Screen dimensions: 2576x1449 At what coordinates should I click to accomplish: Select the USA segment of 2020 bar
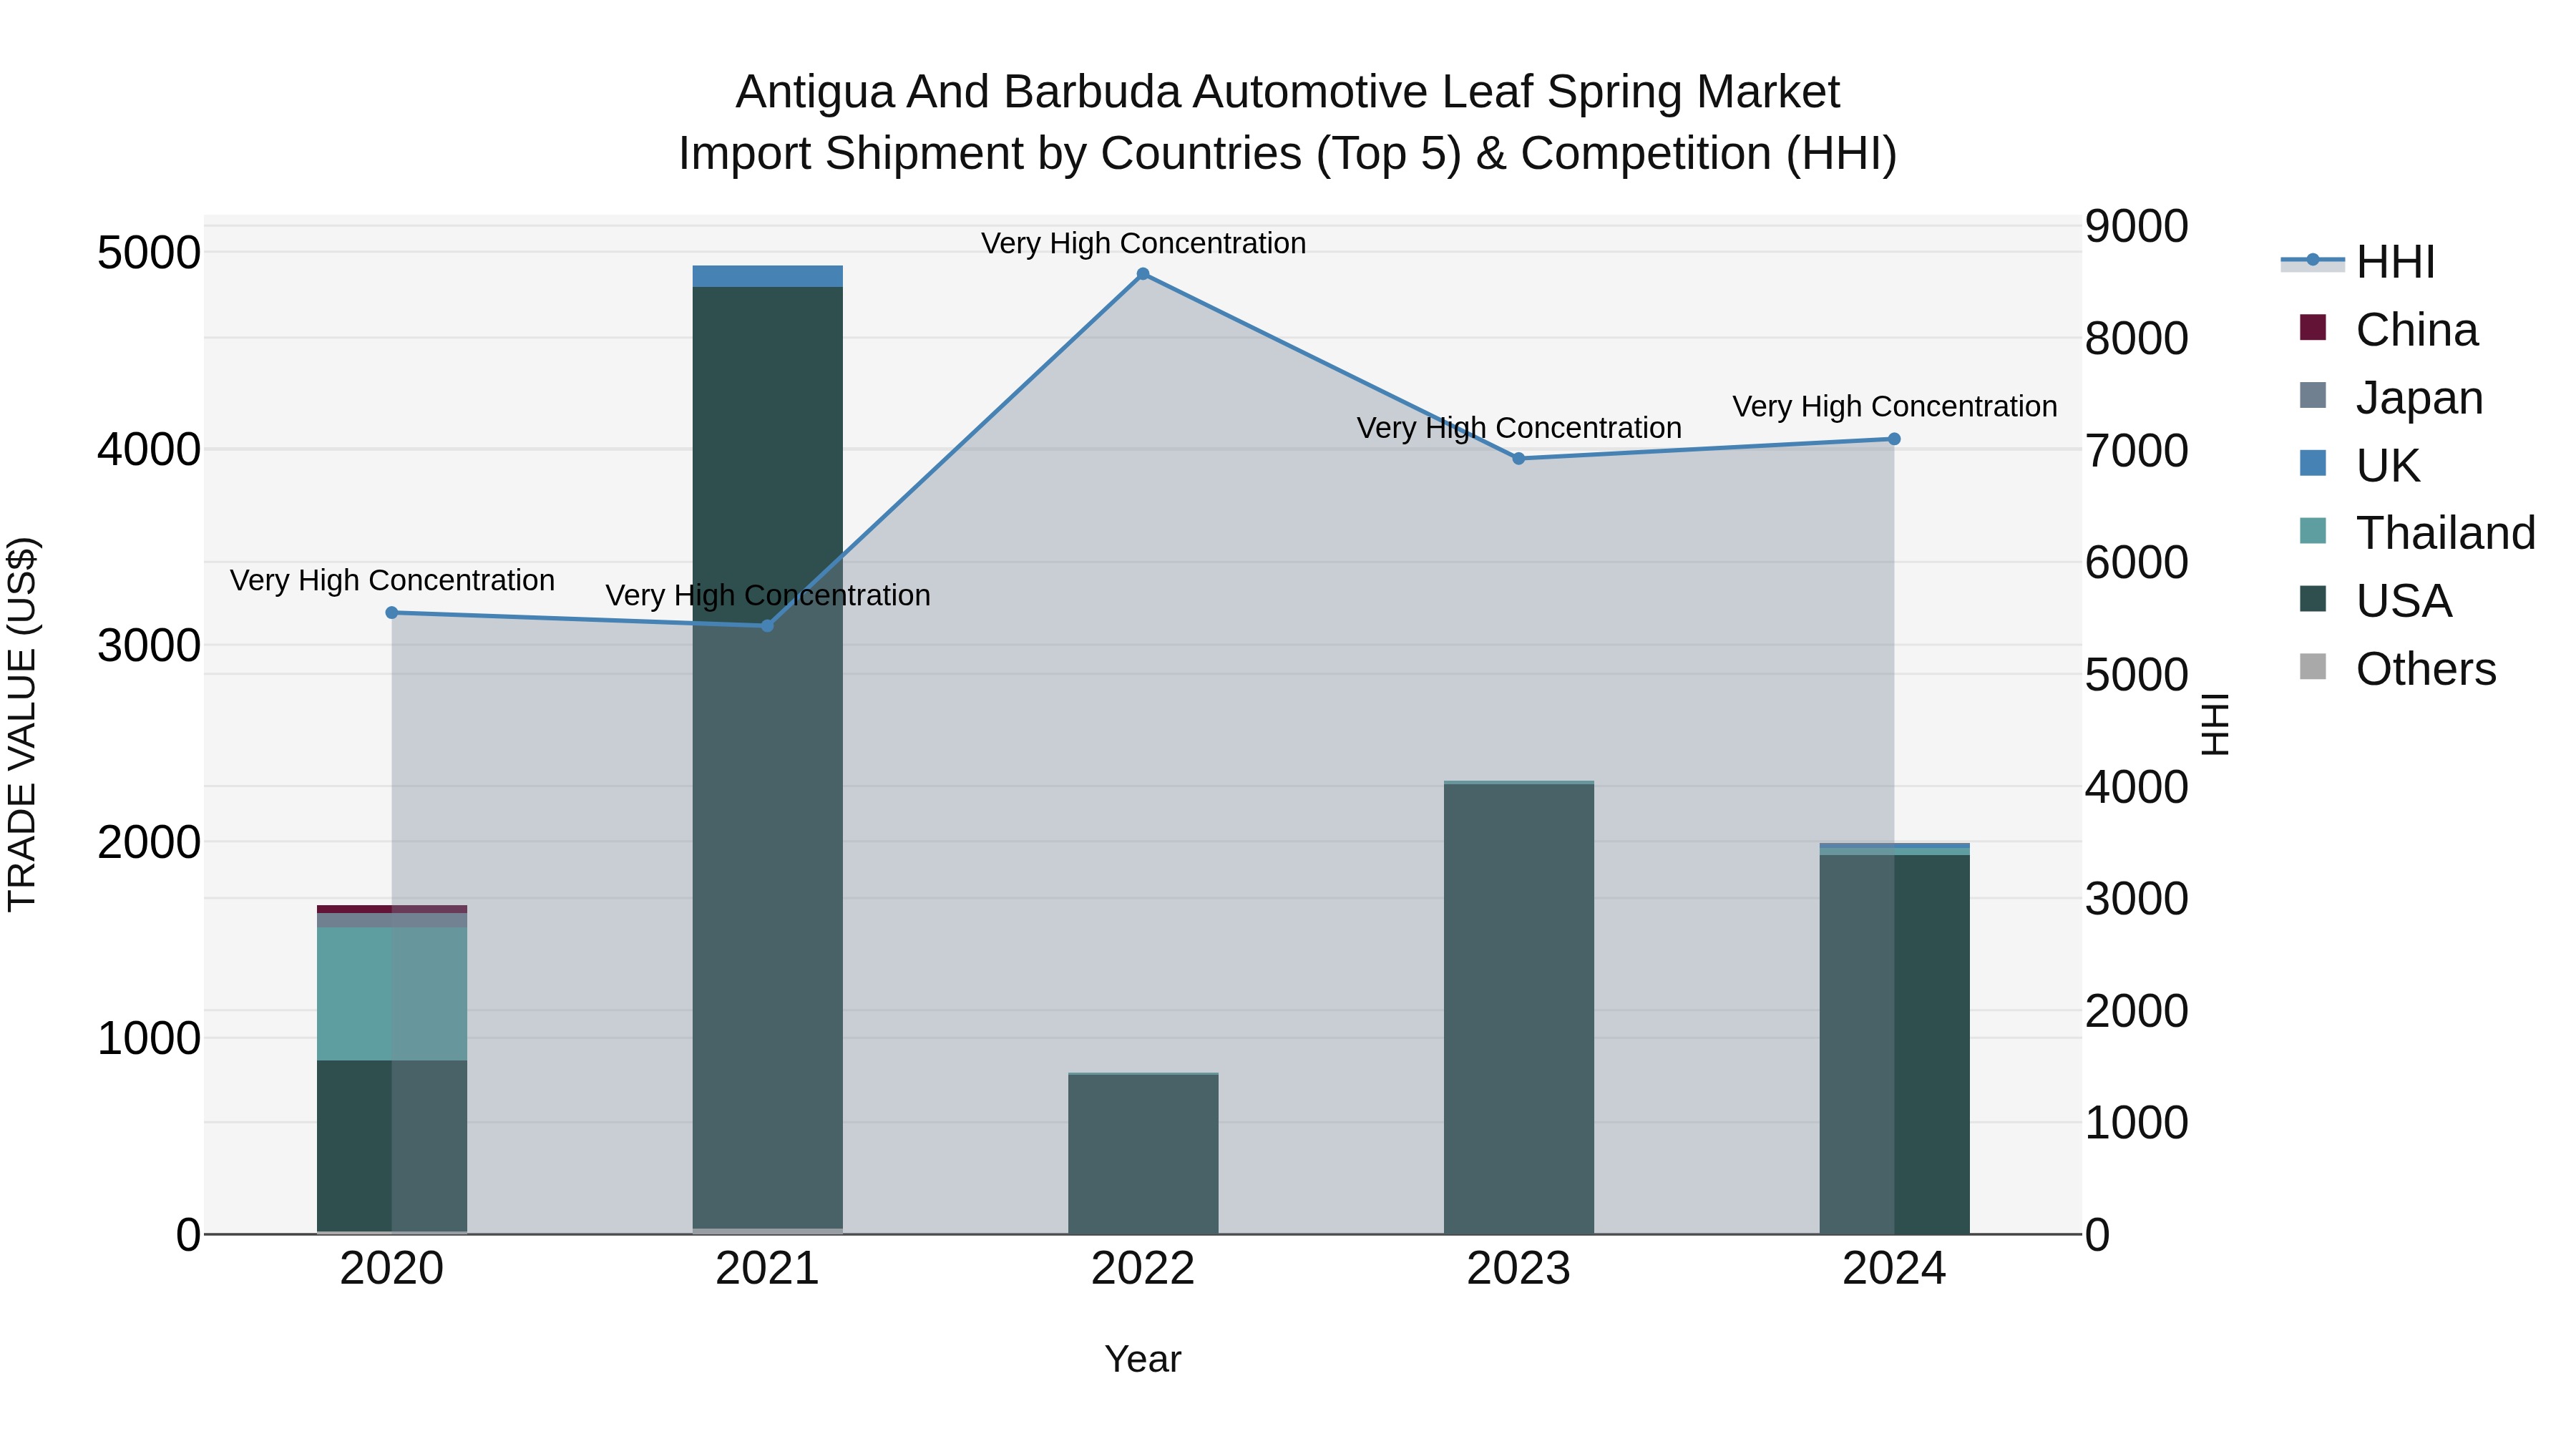click(392, 1145)
